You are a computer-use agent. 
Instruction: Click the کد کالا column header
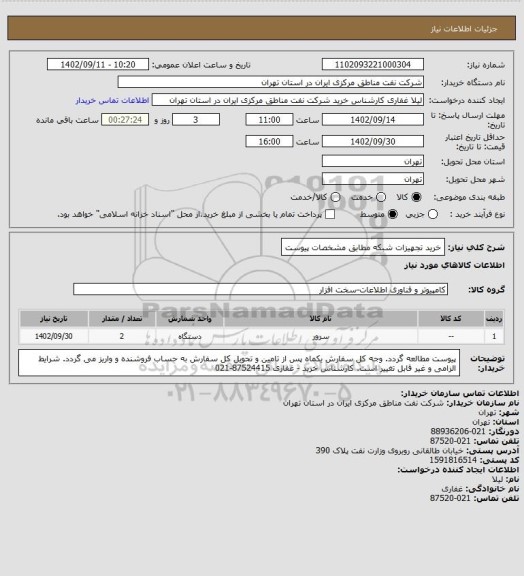(x=451, y=318)
